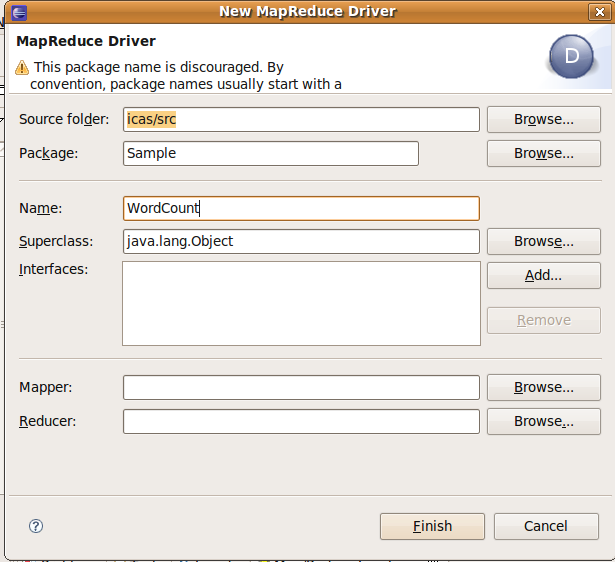
Task: Click the blue MapReduce Driver D icon
Action: (571, 57)
